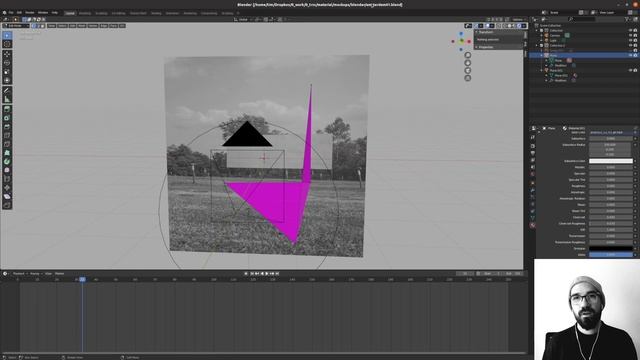640x360 pixels.
Task: Select the Move tool
Action: click(7, 54)
